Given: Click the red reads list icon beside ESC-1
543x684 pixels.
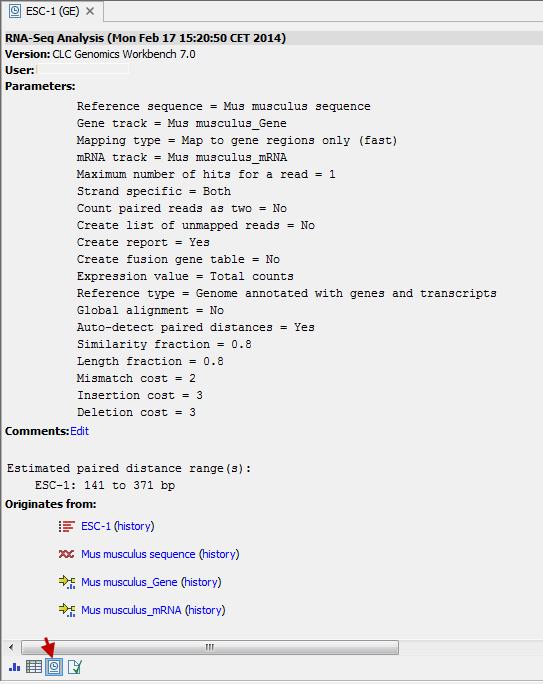Looking at the screenshot, I should click(x=67, y=527).
